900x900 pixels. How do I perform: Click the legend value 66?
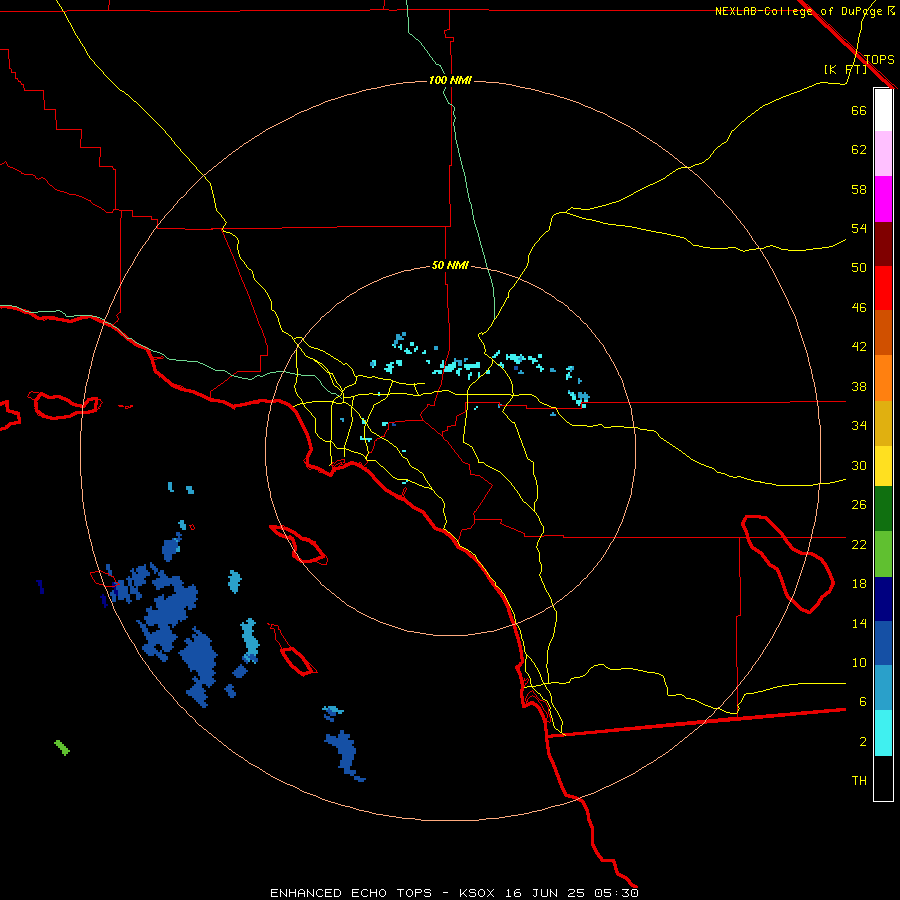(x=859, y=110)
